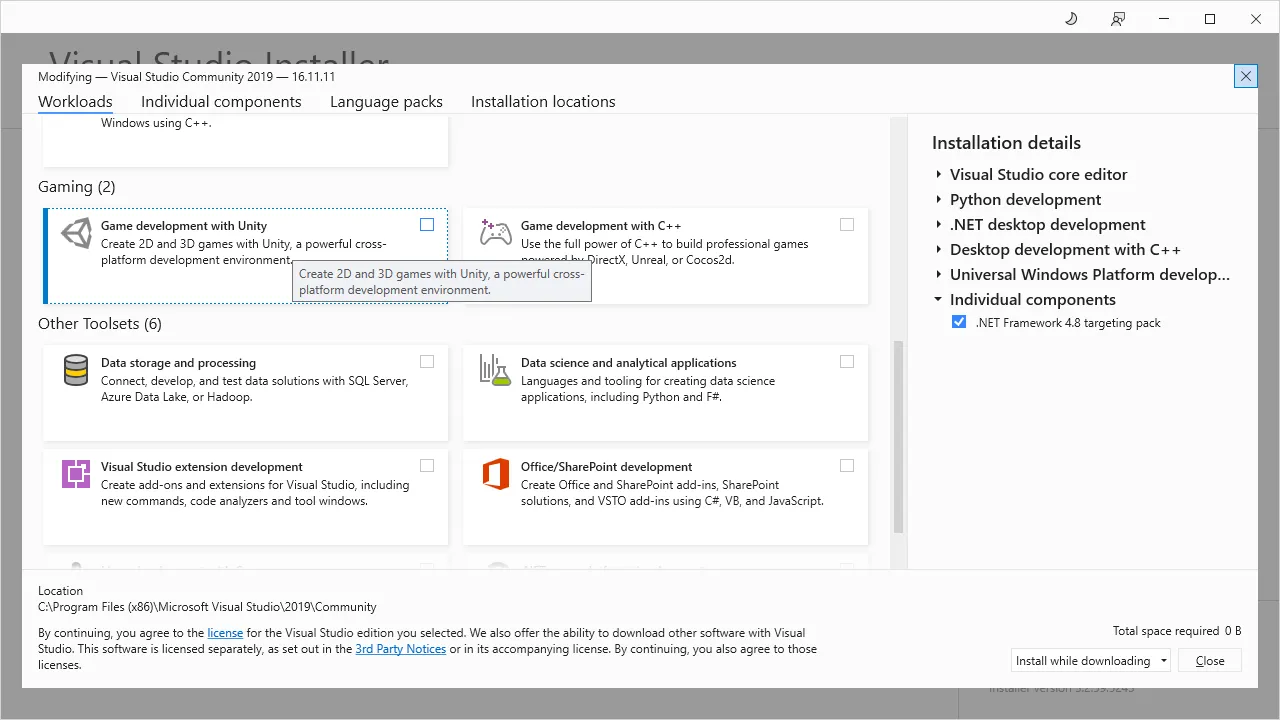Click the Close button at the bottom

click(x=1210, y=661)
